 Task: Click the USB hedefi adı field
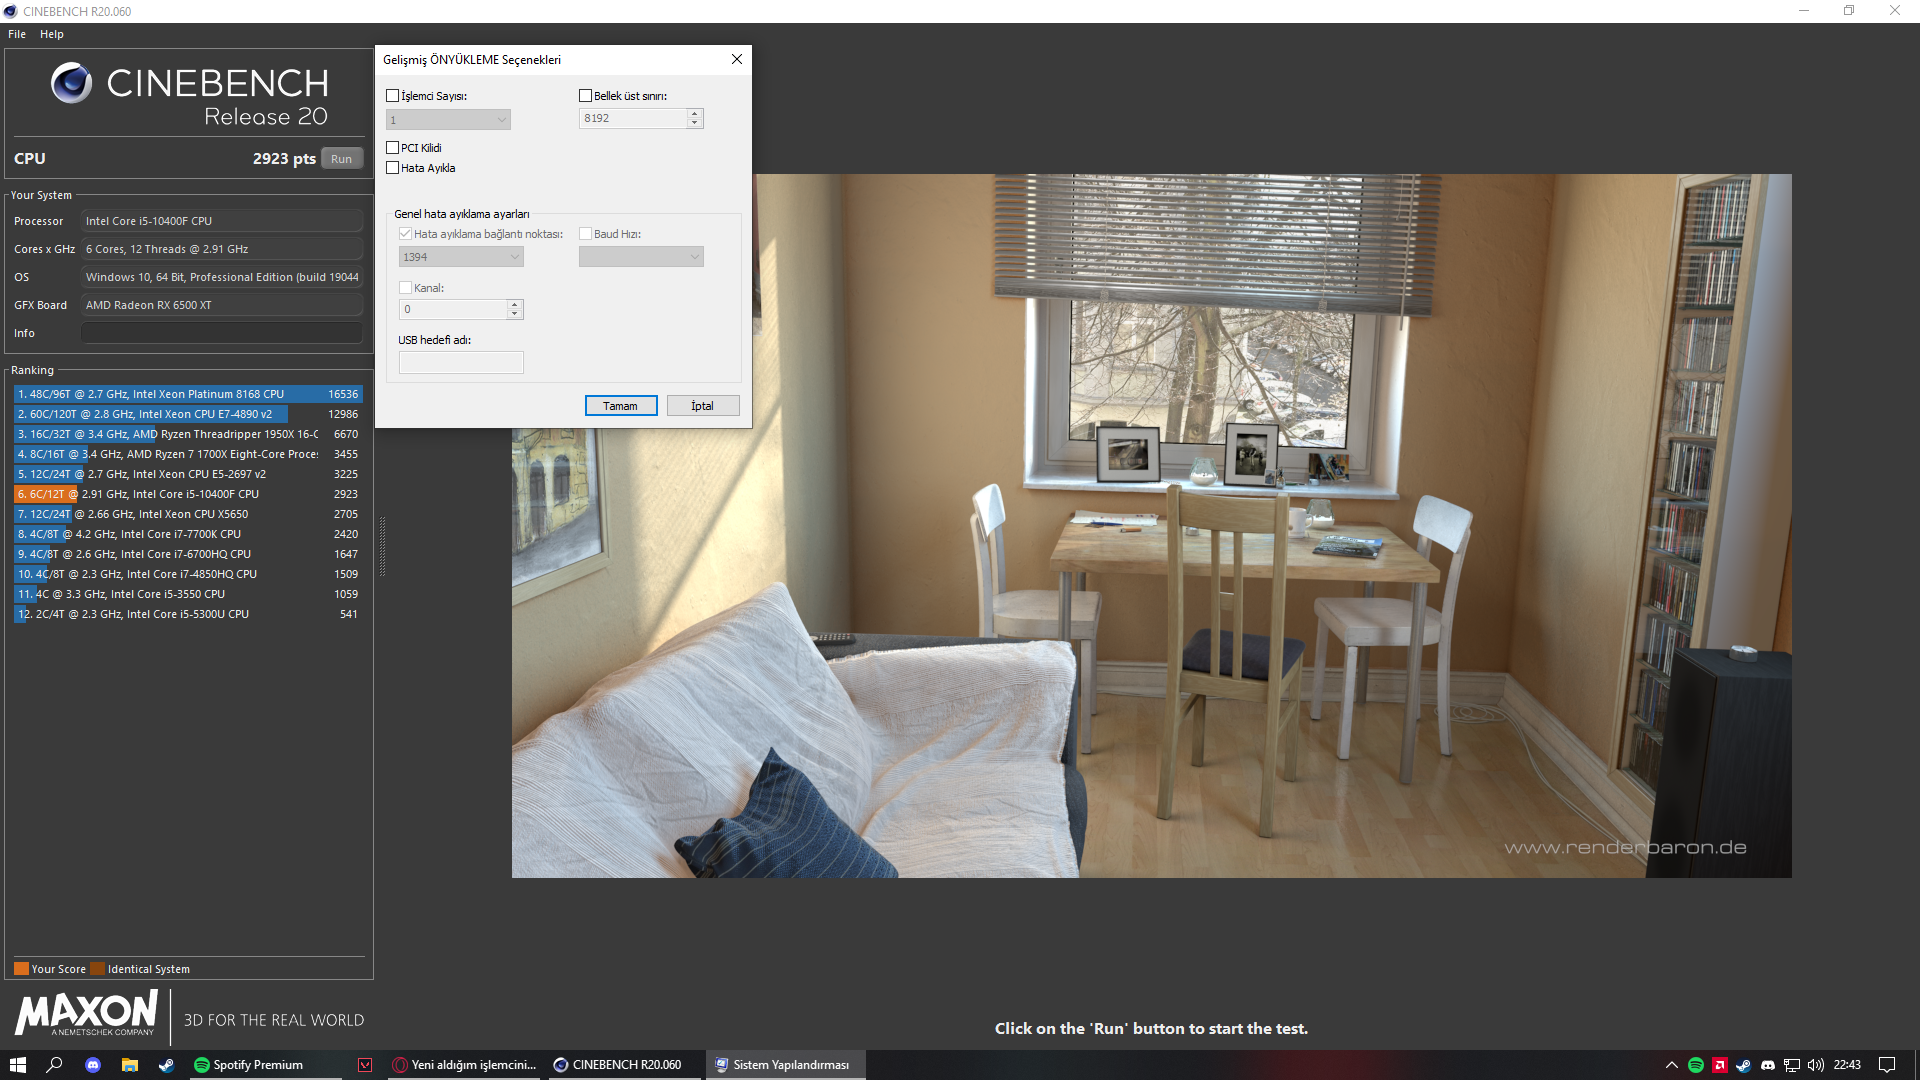[461, 362]
